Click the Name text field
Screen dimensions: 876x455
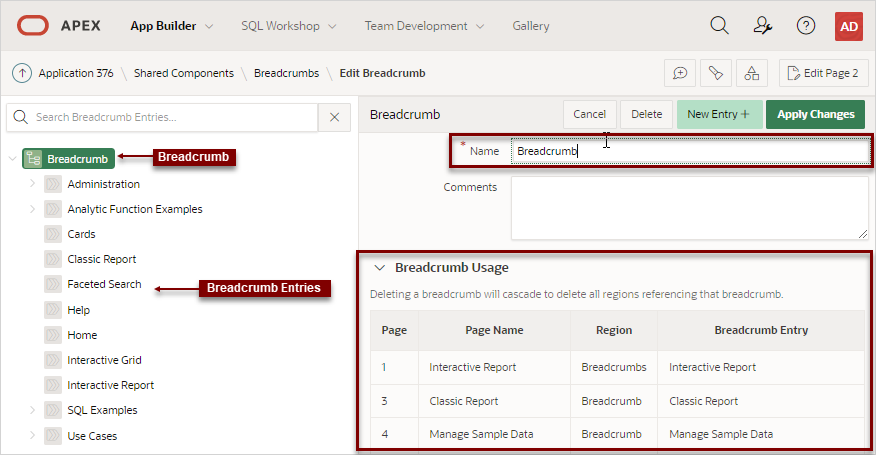point(690,151)
